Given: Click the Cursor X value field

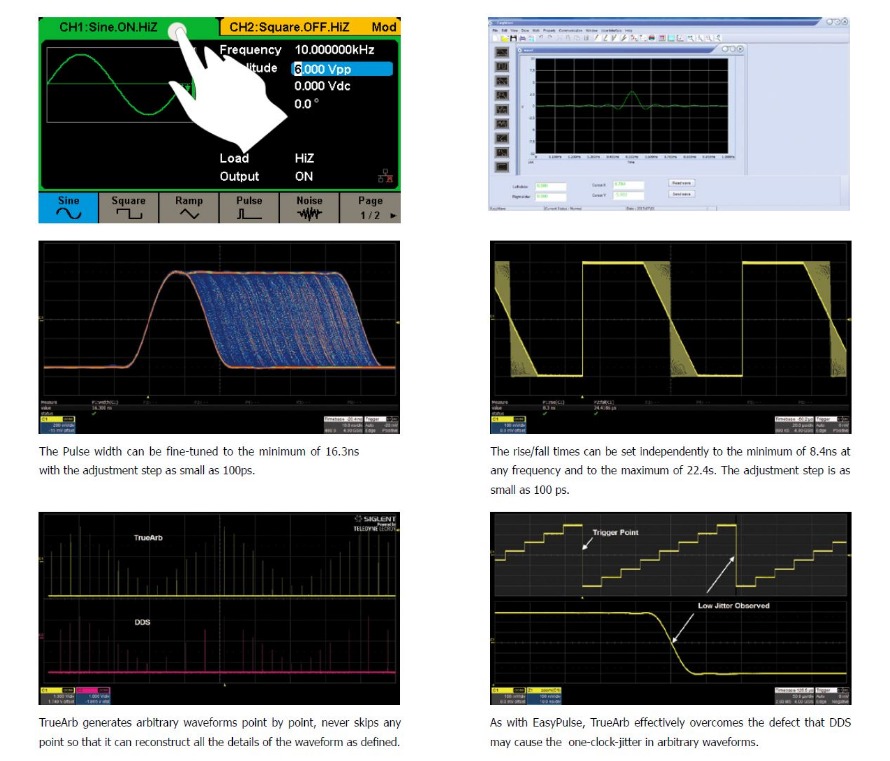Looking at the screenshot, I should 628,185.
